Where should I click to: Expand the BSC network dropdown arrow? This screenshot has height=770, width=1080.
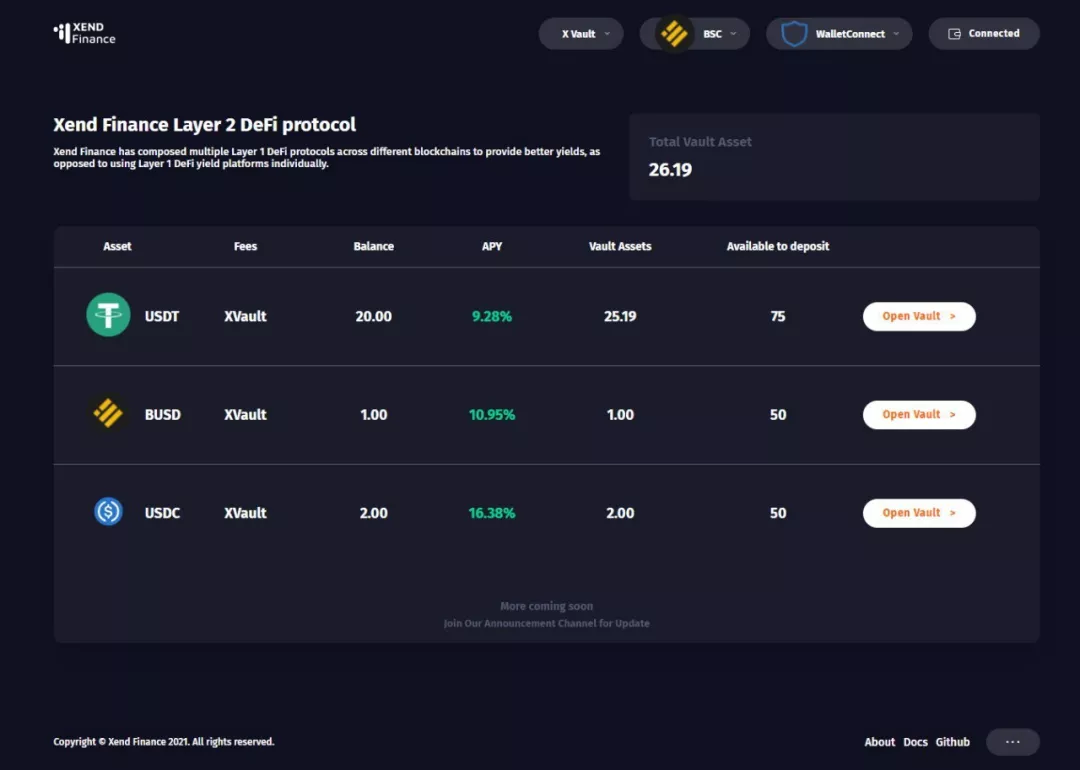[734, 34]
